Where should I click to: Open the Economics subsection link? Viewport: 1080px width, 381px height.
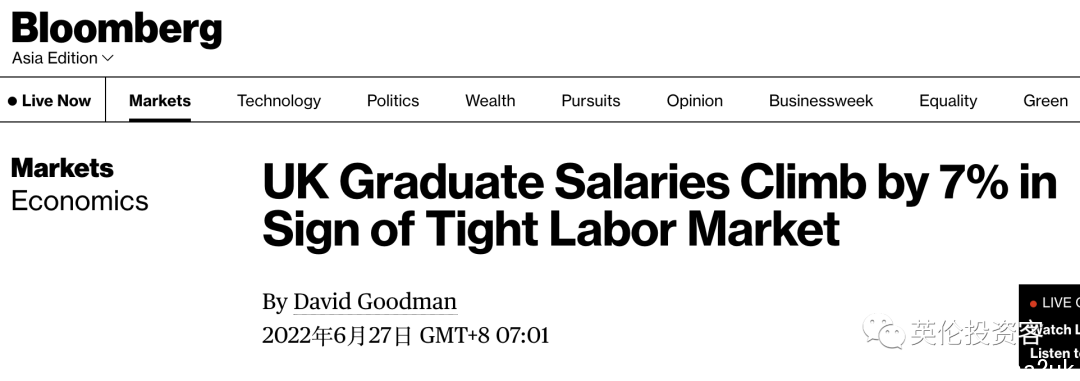tap(80, 201)
